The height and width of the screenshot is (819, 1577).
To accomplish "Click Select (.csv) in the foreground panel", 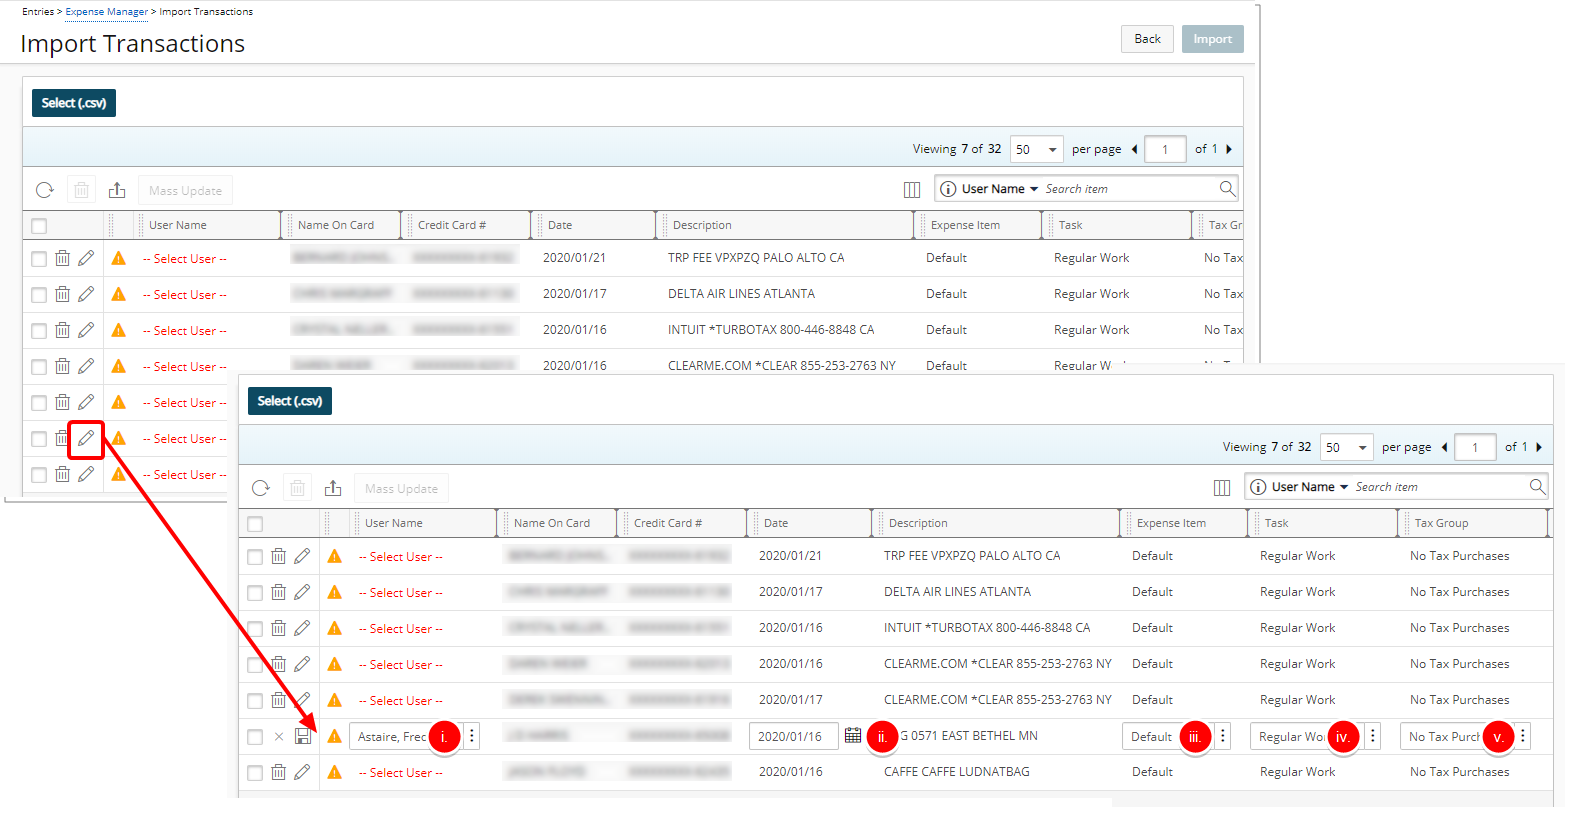I will [x=290, y=401].
